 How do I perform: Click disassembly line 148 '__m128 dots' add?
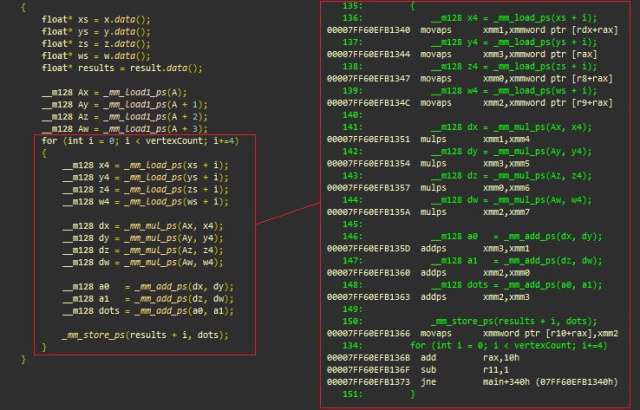click(472, 285)
